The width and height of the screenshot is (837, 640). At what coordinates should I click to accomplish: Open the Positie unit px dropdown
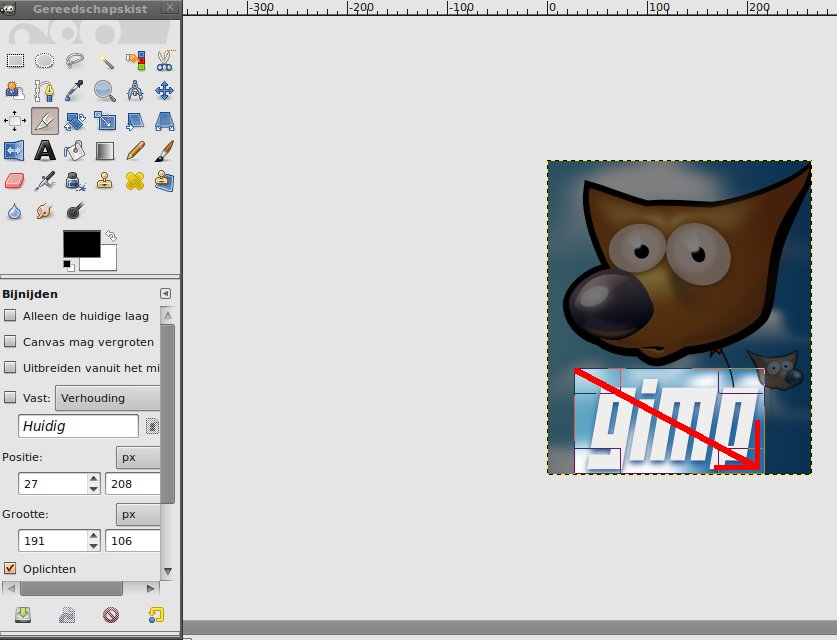(x=138, y=457)
